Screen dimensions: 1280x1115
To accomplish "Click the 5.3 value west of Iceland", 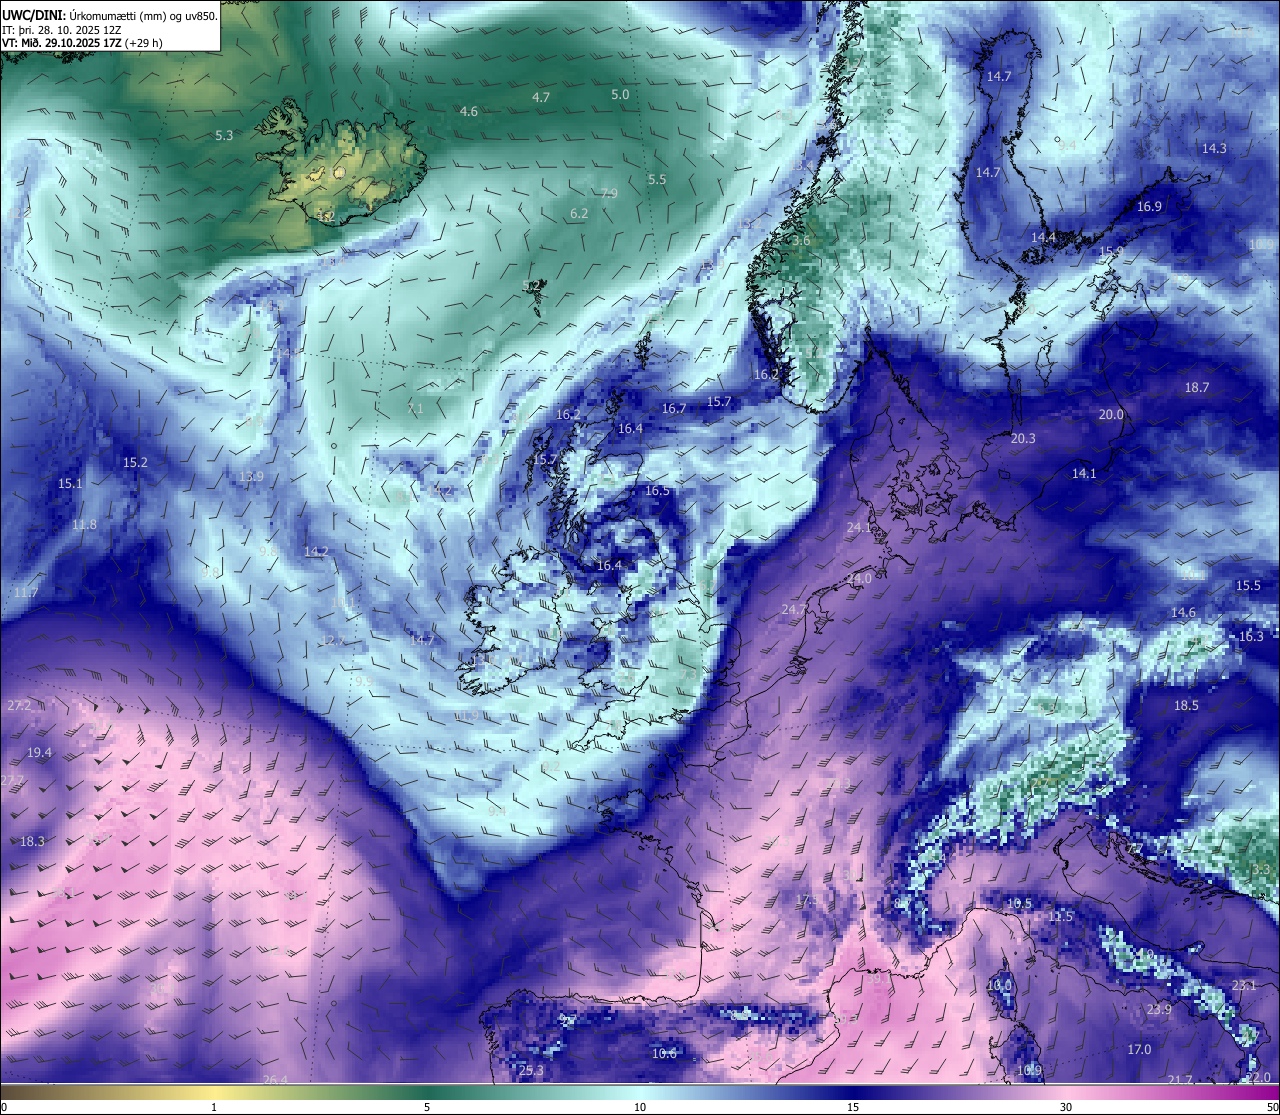I will click(224, 135).
